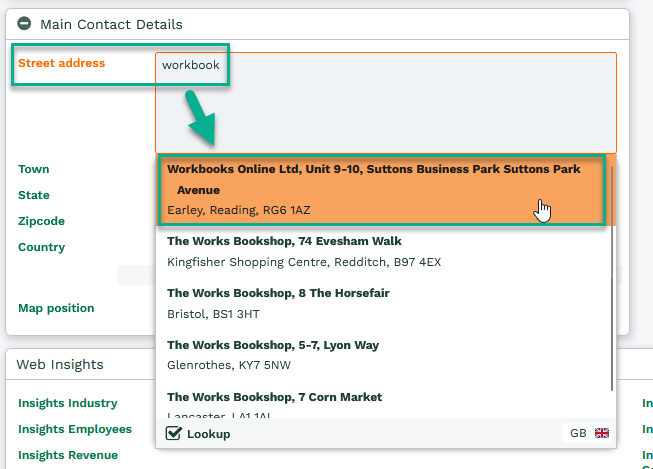Image resolution: width=653 pixels, height=469 pixels.
Task: Click the Town field label
Action: pyautogui.click(x=34, y=169)
